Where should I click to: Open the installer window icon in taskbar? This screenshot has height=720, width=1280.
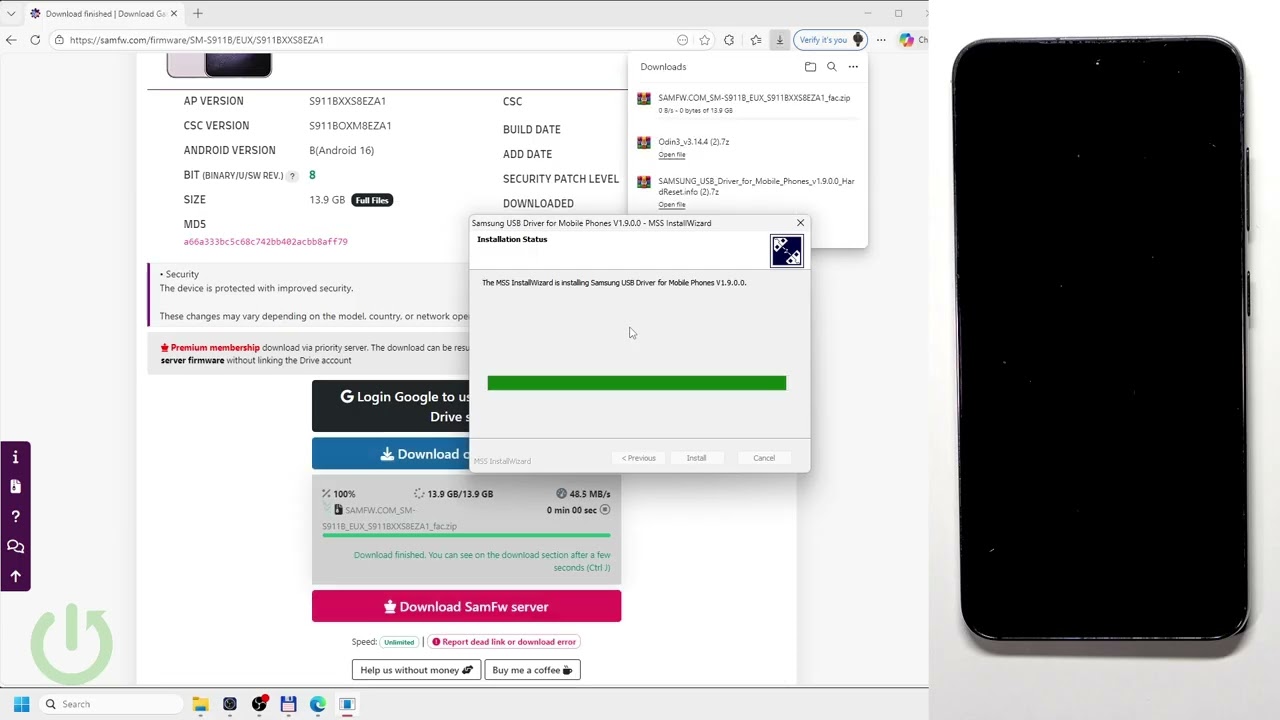point(347,704)
